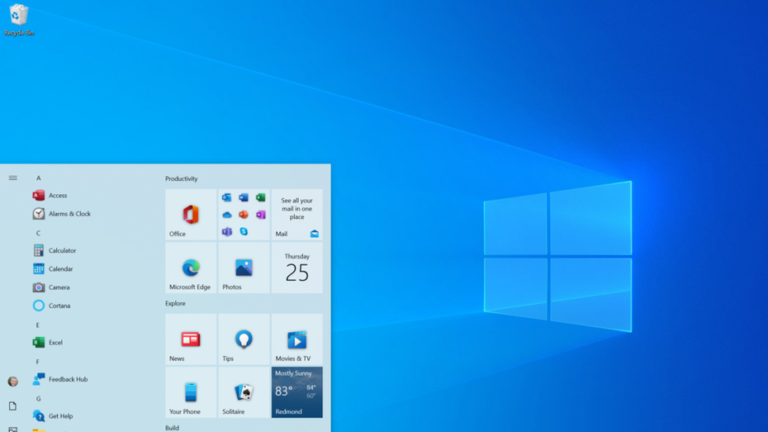The image size is (768, 432).
Task: Open the News tile
Action: coord(191,339)
